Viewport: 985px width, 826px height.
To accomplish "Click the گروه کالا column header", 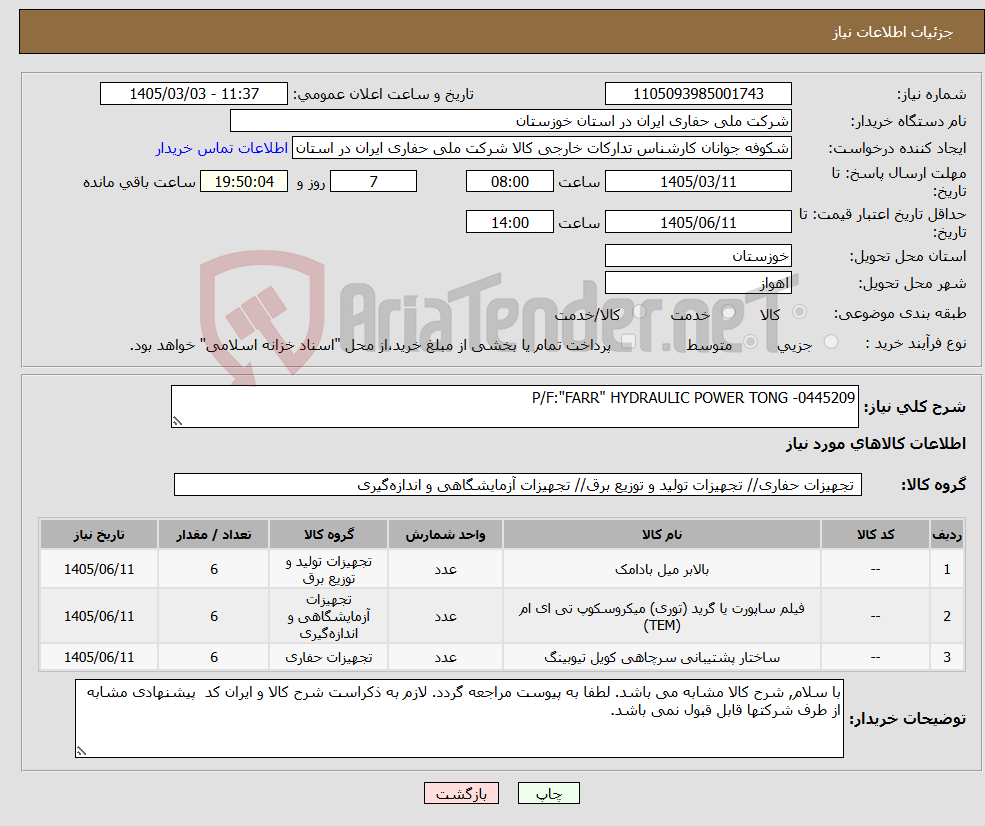I will click(x=328, y=535).
